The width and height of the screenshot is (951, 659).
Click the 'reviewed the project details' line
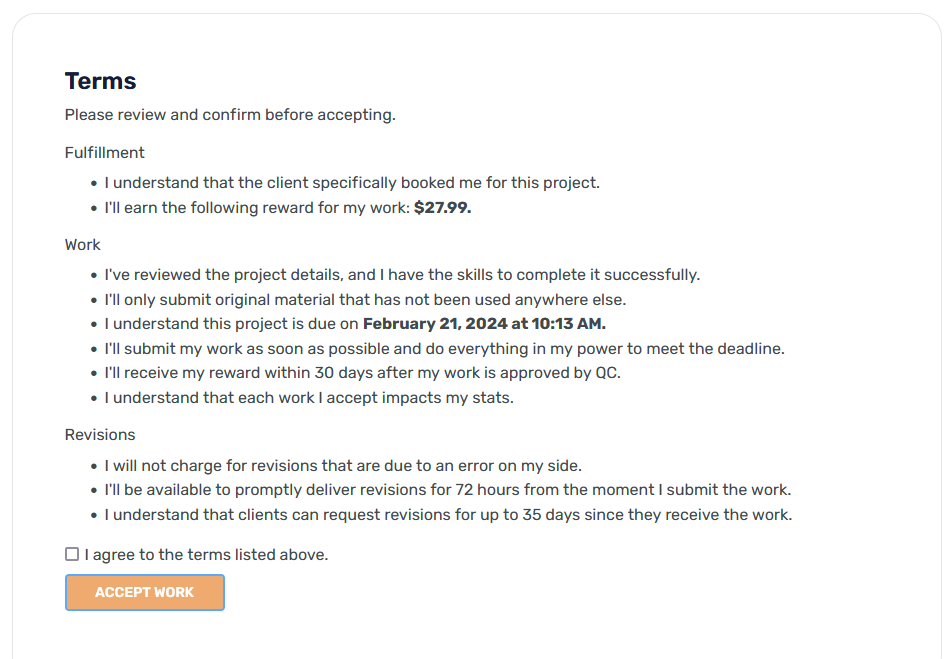[x=402, y=275]
